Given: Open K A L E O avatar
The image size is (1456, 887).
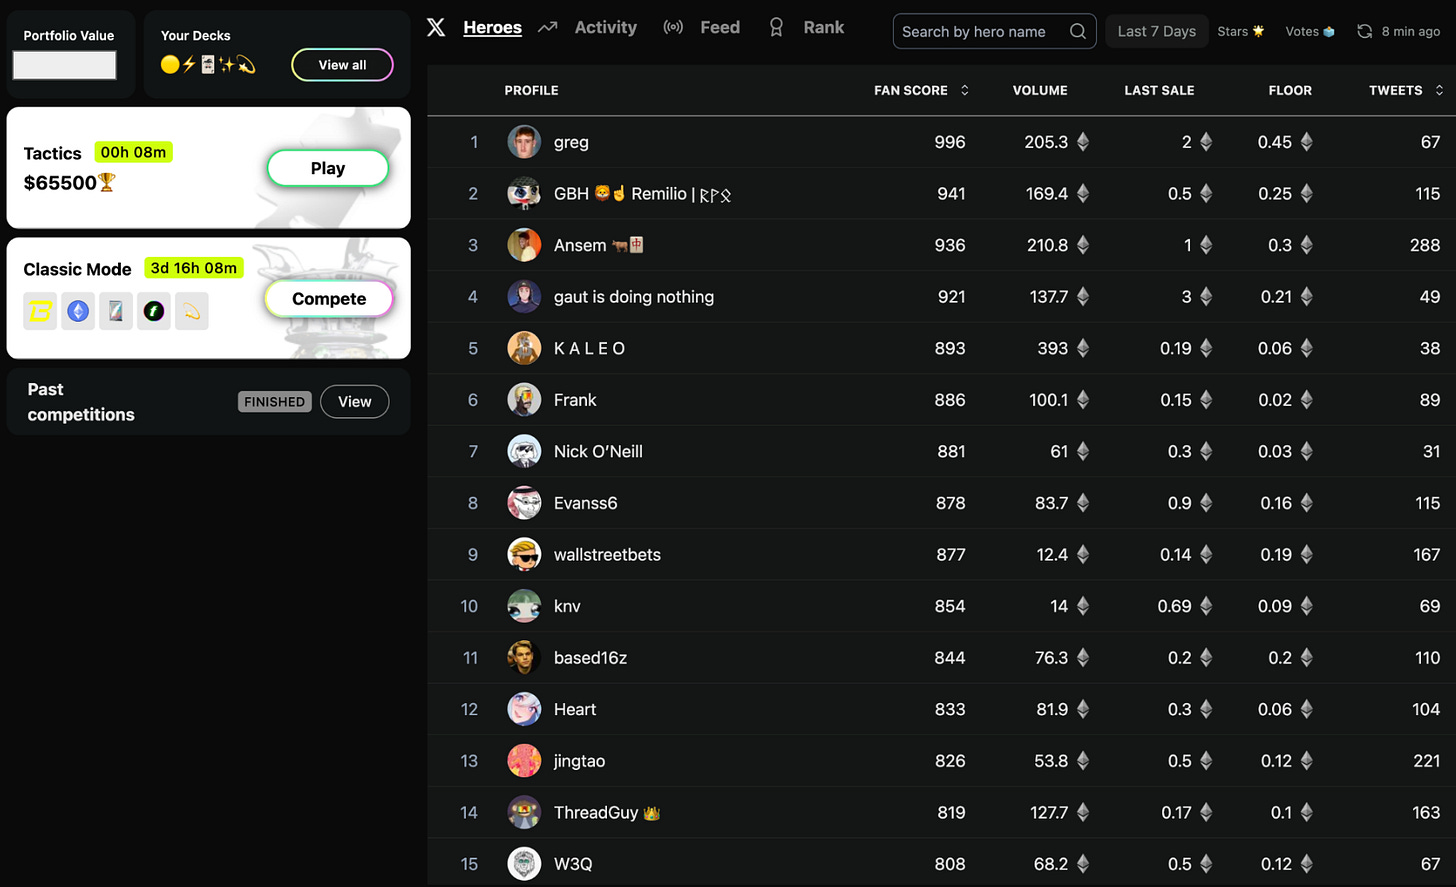Looking at the screenshot, I should (x=524, y=348).
